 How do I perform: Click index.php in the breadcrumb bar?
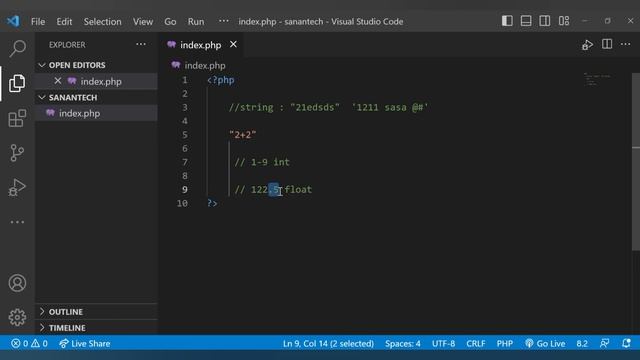tap(204, 65)
